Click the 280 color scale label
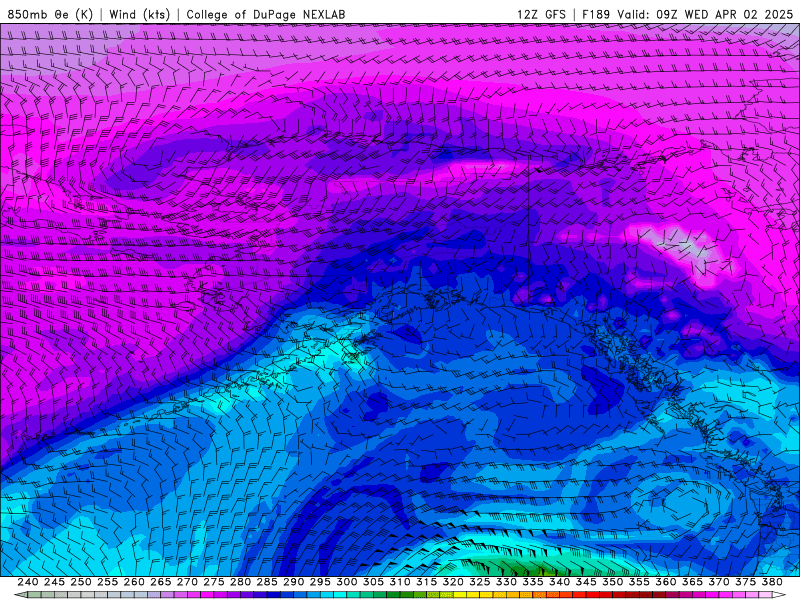This screenshot has height=600, width=800. (x=240, y=582)
